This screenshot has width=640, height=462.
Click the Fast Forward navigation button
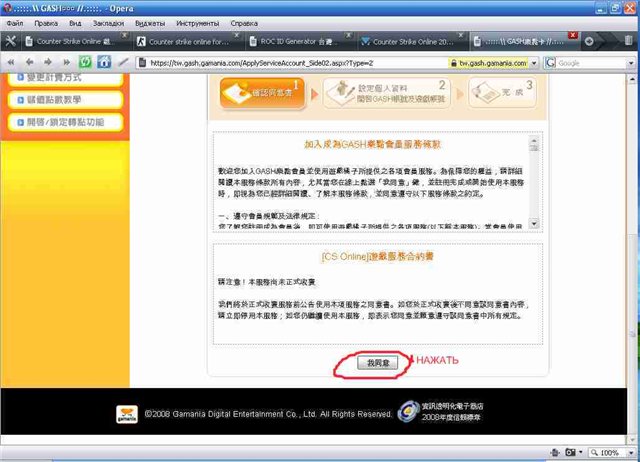coord(67,62)
